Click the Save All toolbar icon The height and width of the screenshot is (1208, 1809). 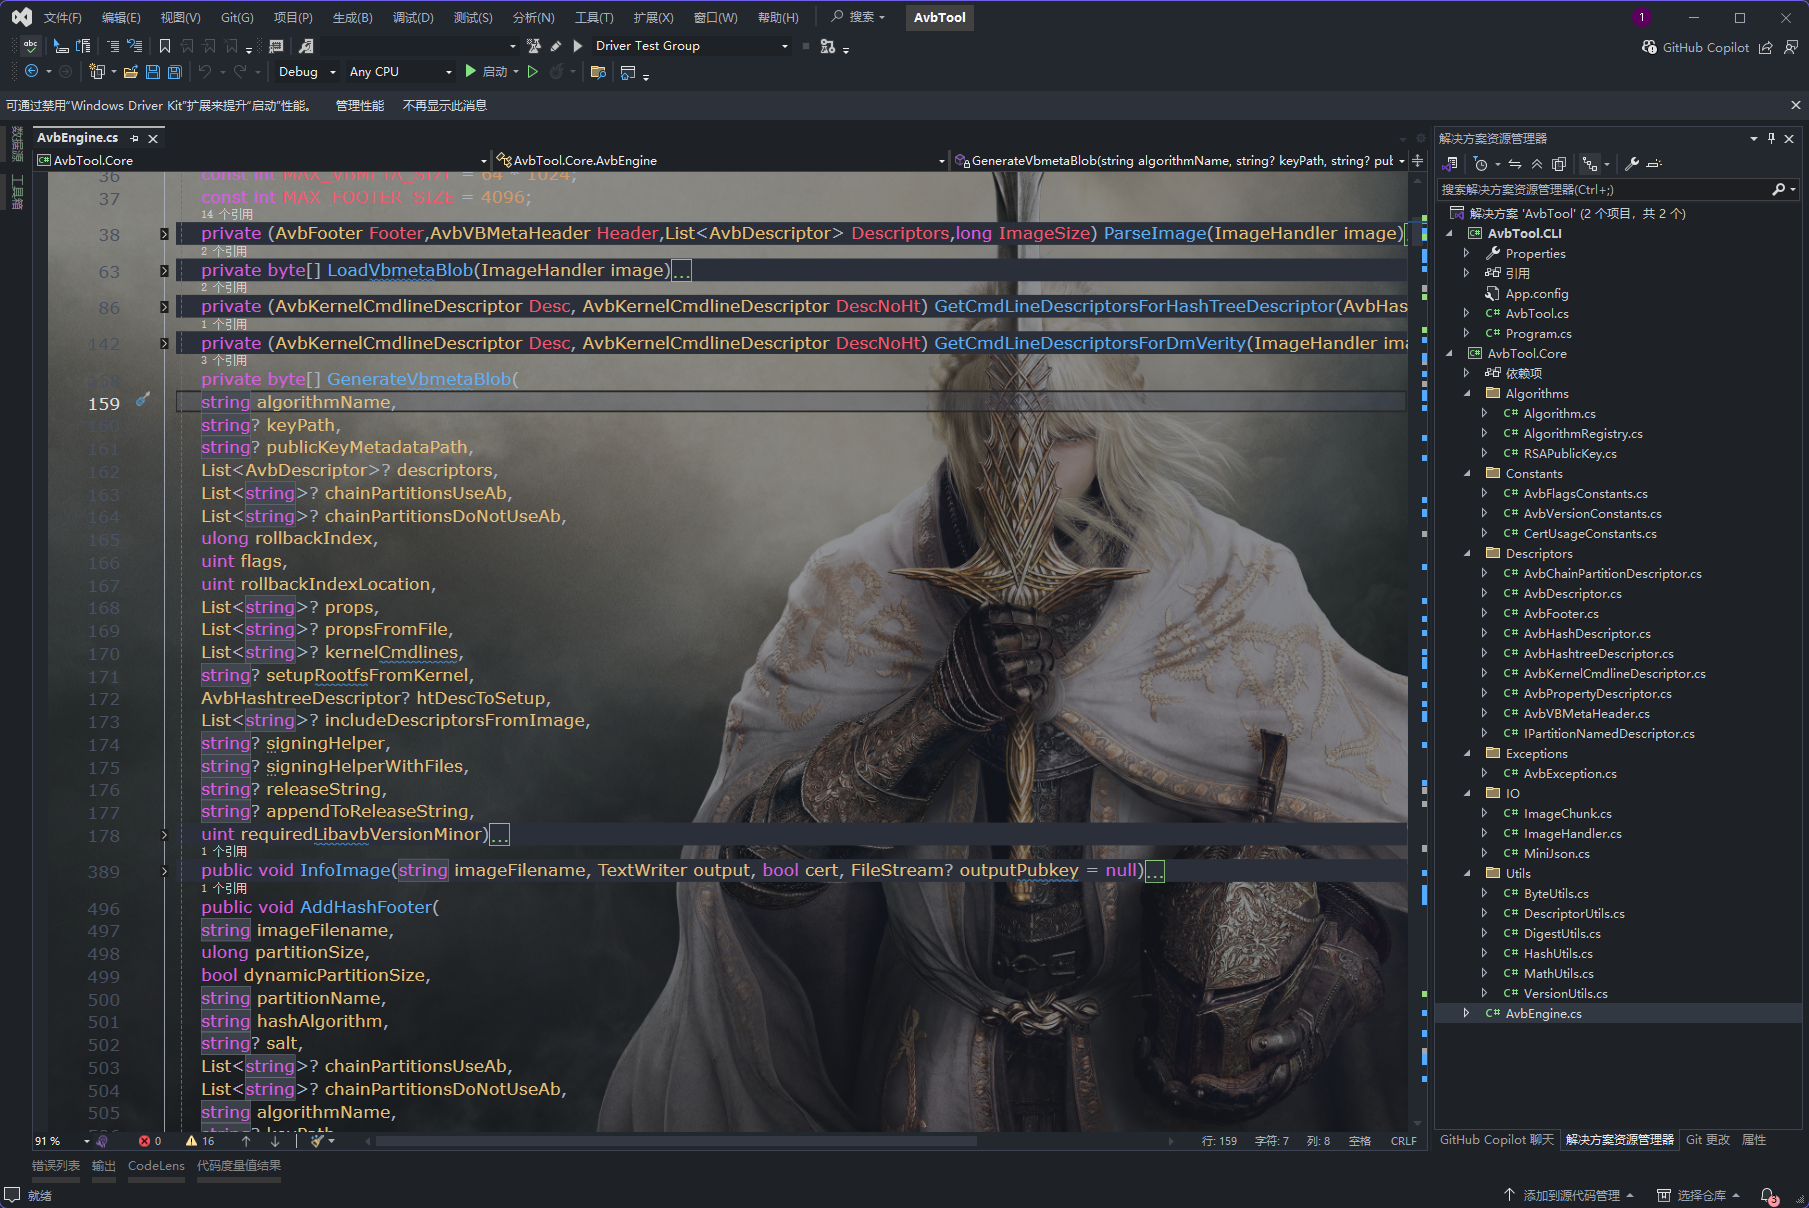[x=175, y=72]
